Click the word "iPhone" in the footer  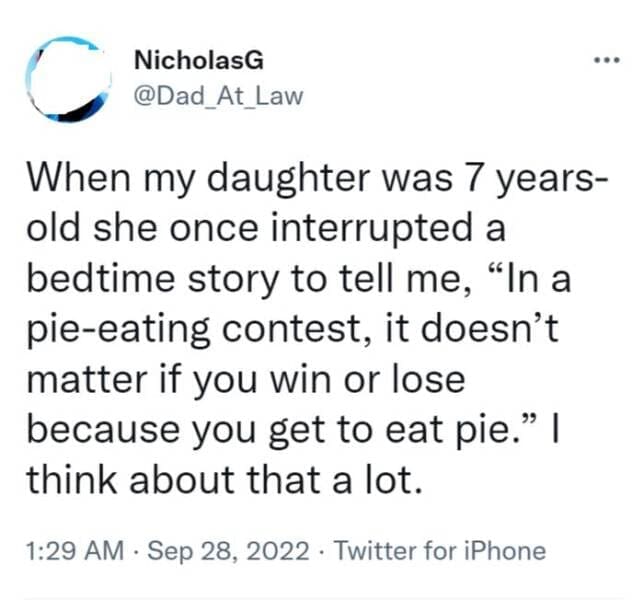coord(509,550)
